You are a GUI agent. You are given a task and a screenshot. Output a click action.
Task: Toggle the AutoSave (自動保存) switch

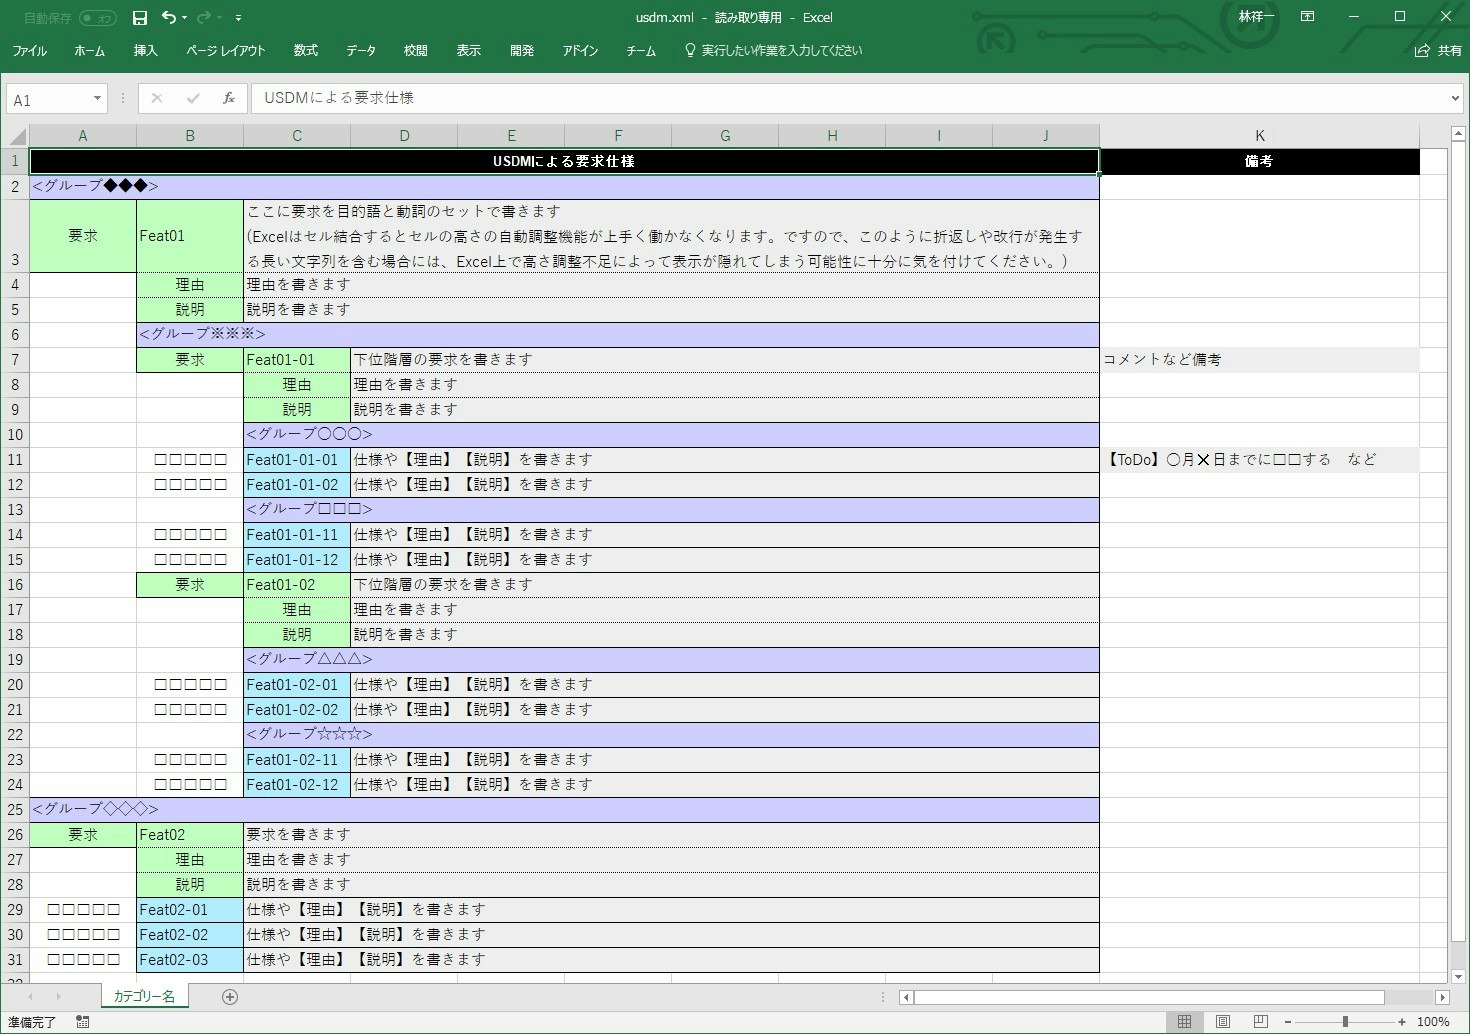pos(98,18)
